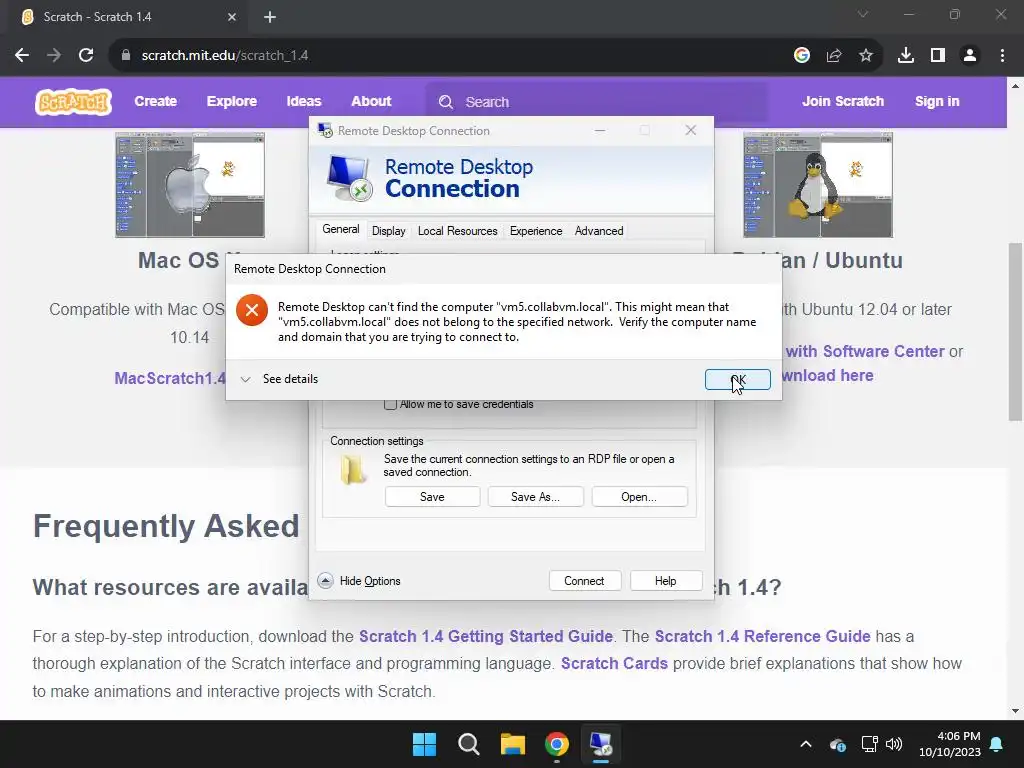
Task: Click the browser back arrow
Action: point(22,56)
